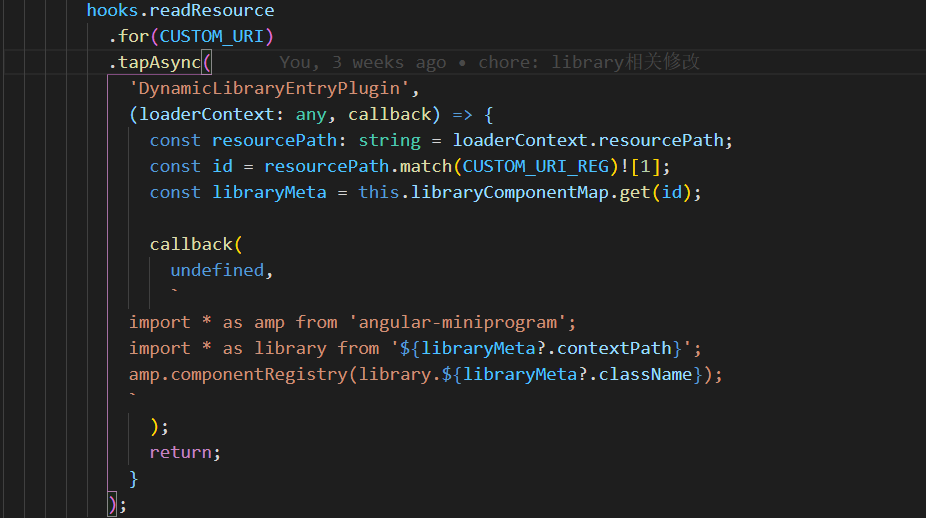Click the 'any' type annotation
This screenshot has width=926, height=518.
pyautogui.click(x=311, y=115)
